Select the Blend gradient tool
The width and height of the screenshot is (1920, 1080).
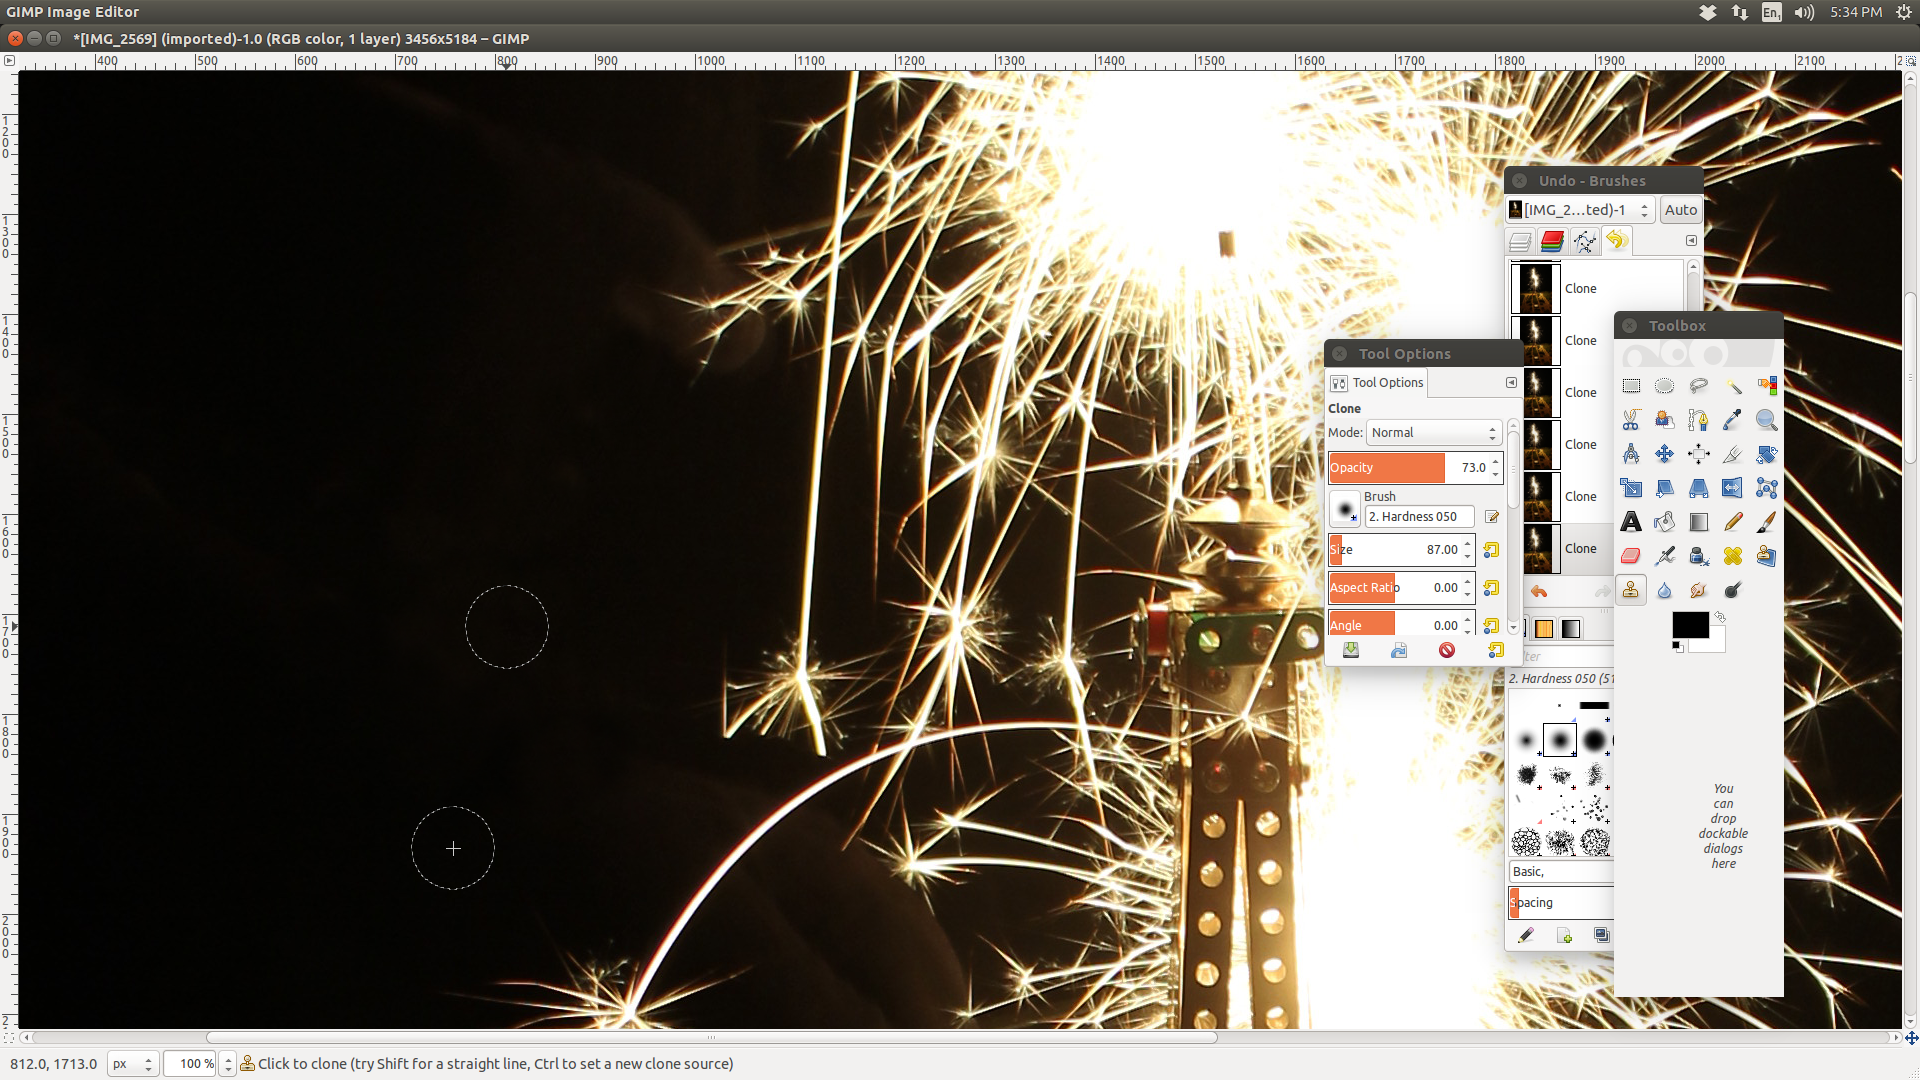(x=1698, y=522)
